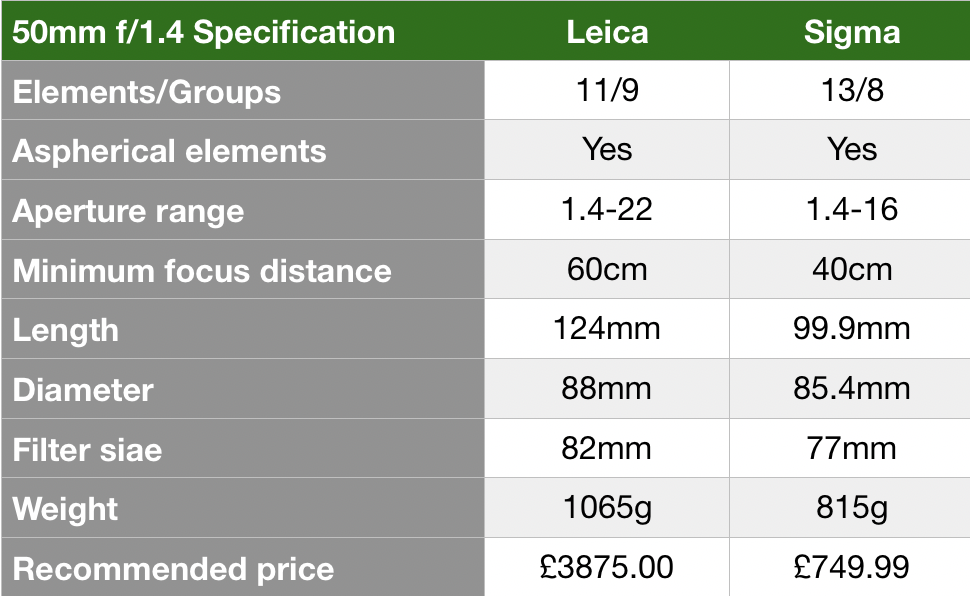
Task: Click the Leica aperture range 1.4-22 cell
Action: pos(607,210)
